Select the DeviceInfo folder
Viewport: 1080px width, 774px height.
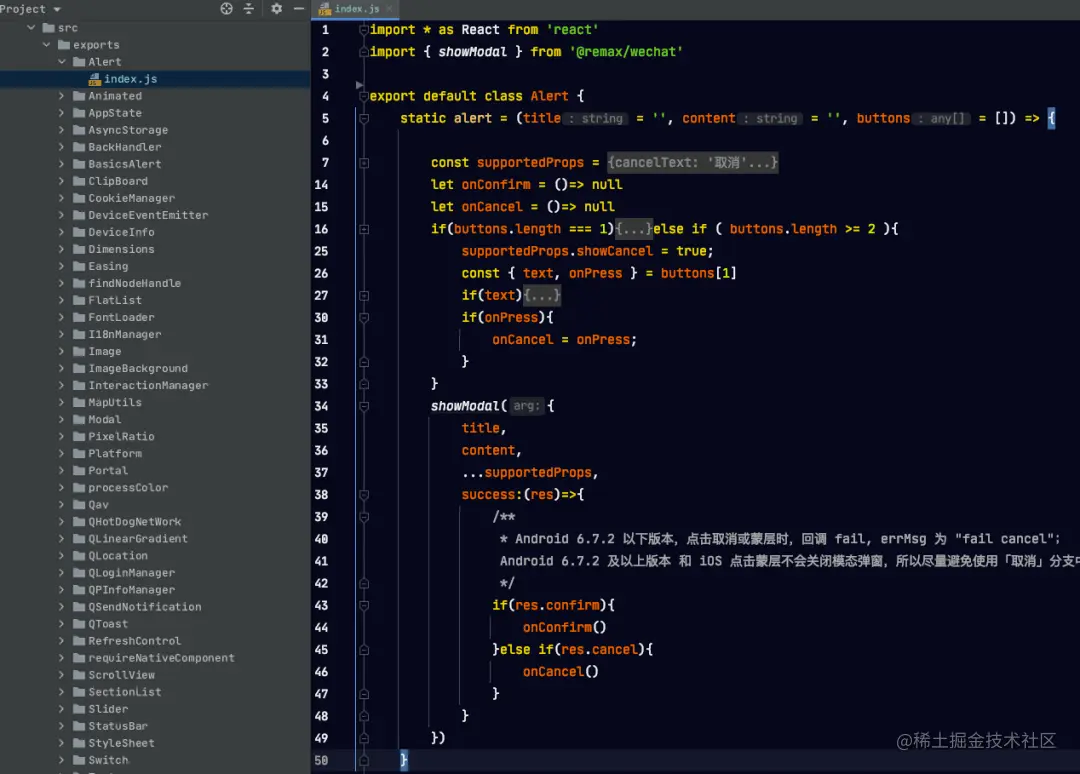[x=121, y=232]
